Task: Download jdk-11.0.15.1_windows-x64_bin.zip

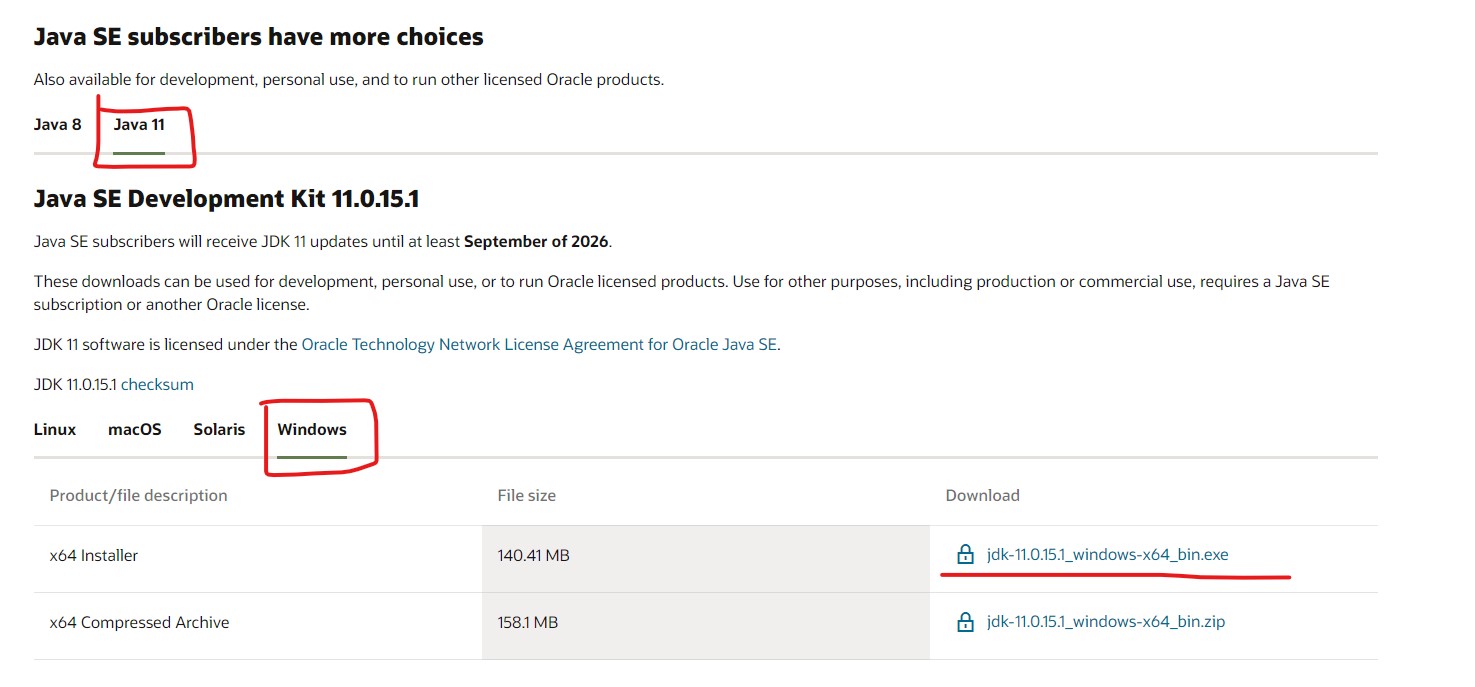Action: pos(1105,622)
